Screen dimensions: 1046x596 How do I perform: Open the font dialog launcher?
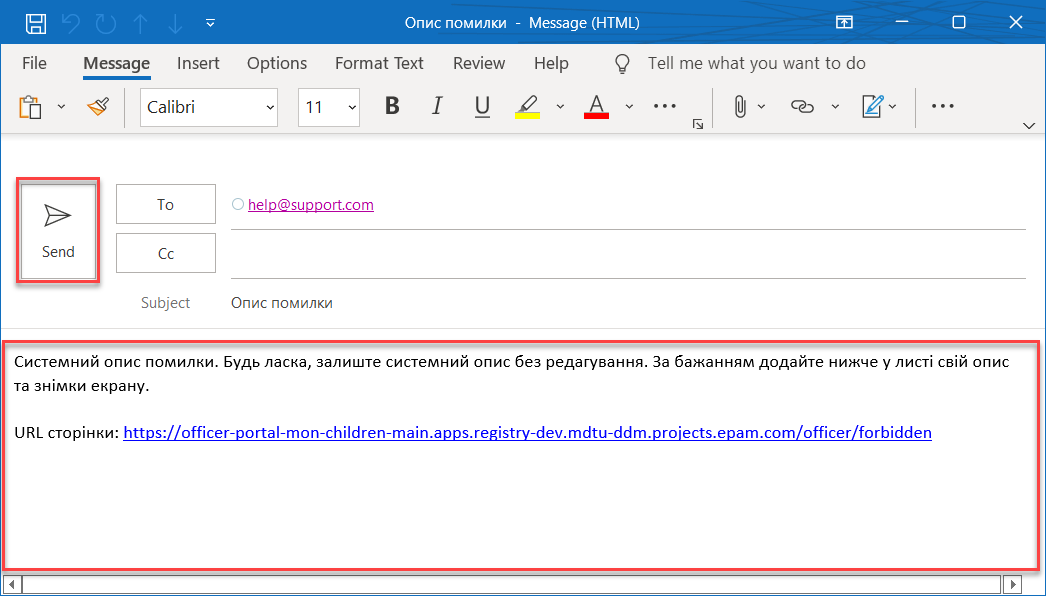(x=698, y=124)
